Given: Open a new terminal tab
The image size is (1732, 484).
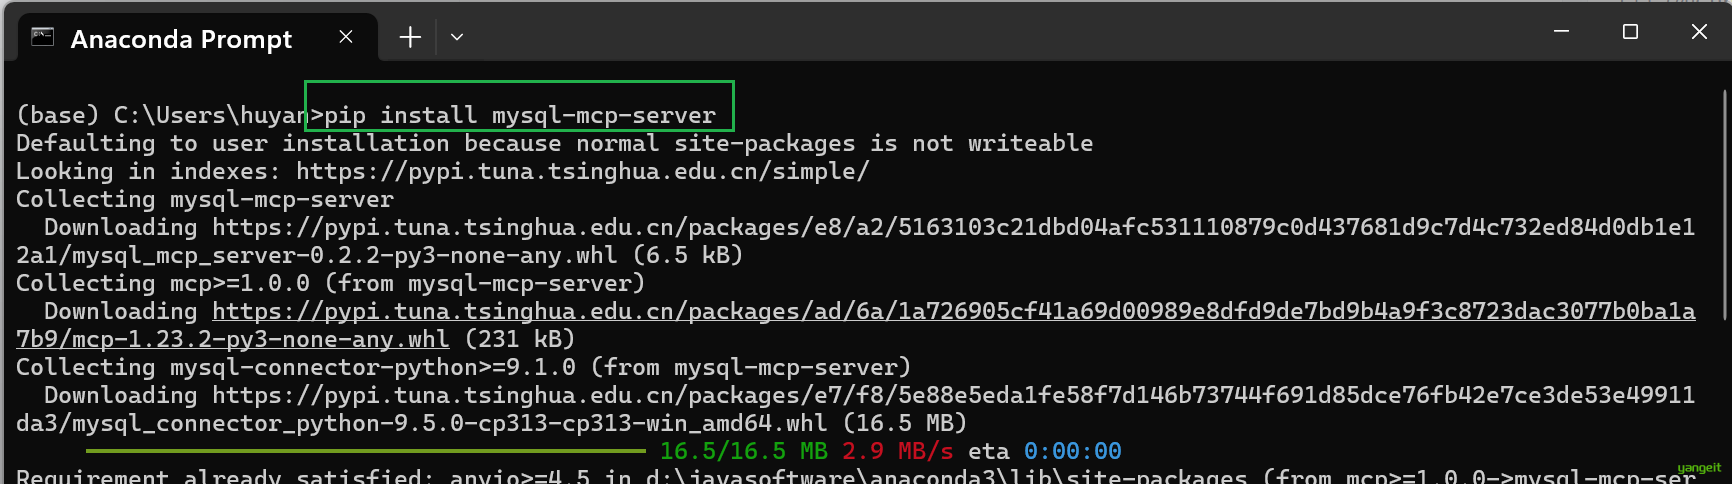Looking at the screenshot, I should (410, 37).
